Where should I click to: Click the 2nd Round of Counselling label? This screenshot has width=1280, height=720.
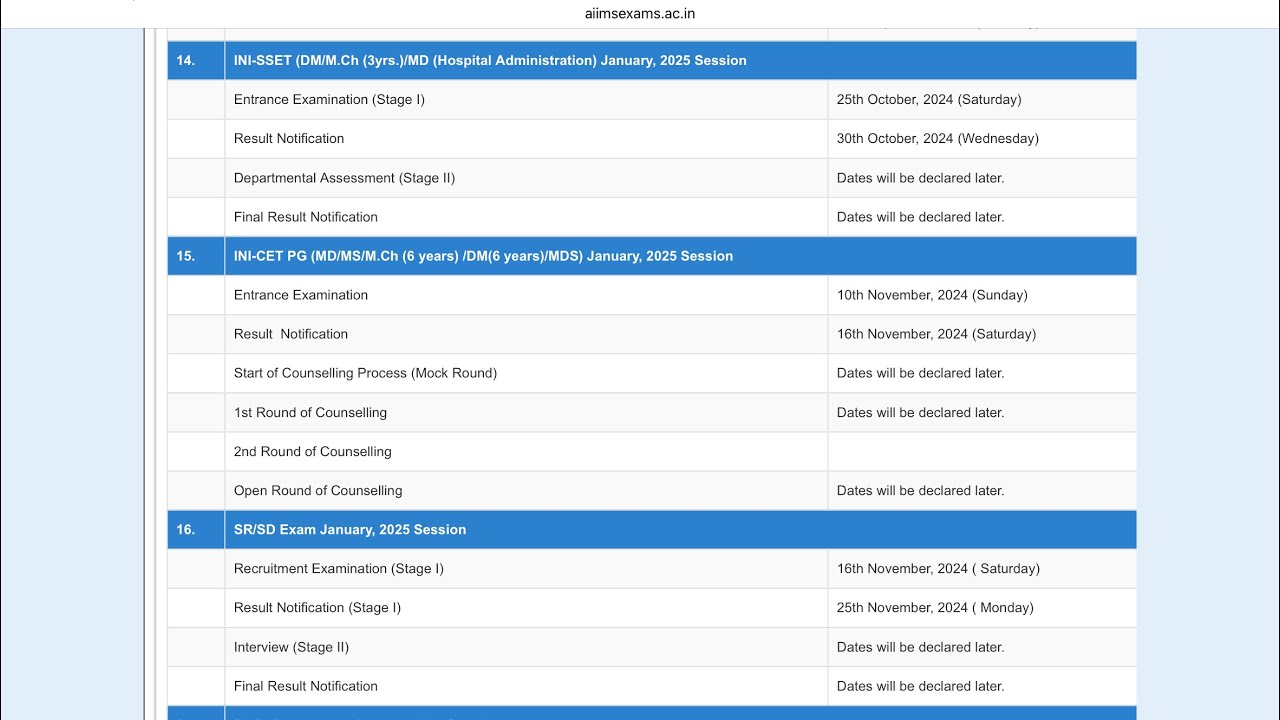[313, 451]
